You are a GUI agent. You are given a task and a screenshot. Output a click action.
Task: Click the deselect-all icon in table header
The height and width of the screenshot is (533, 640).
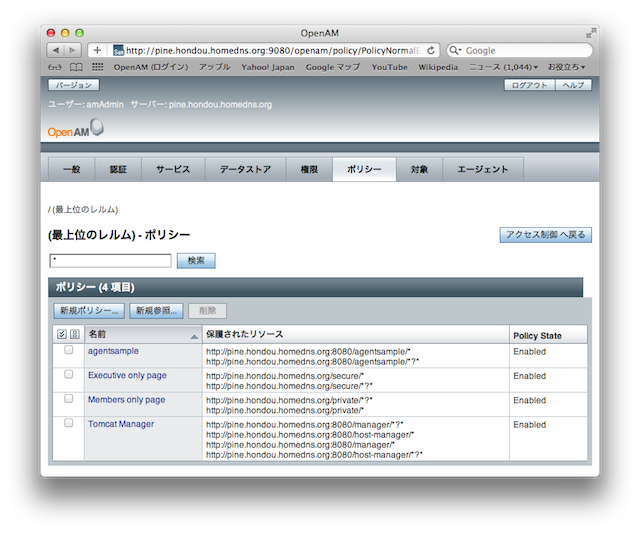tap(74, 334)
